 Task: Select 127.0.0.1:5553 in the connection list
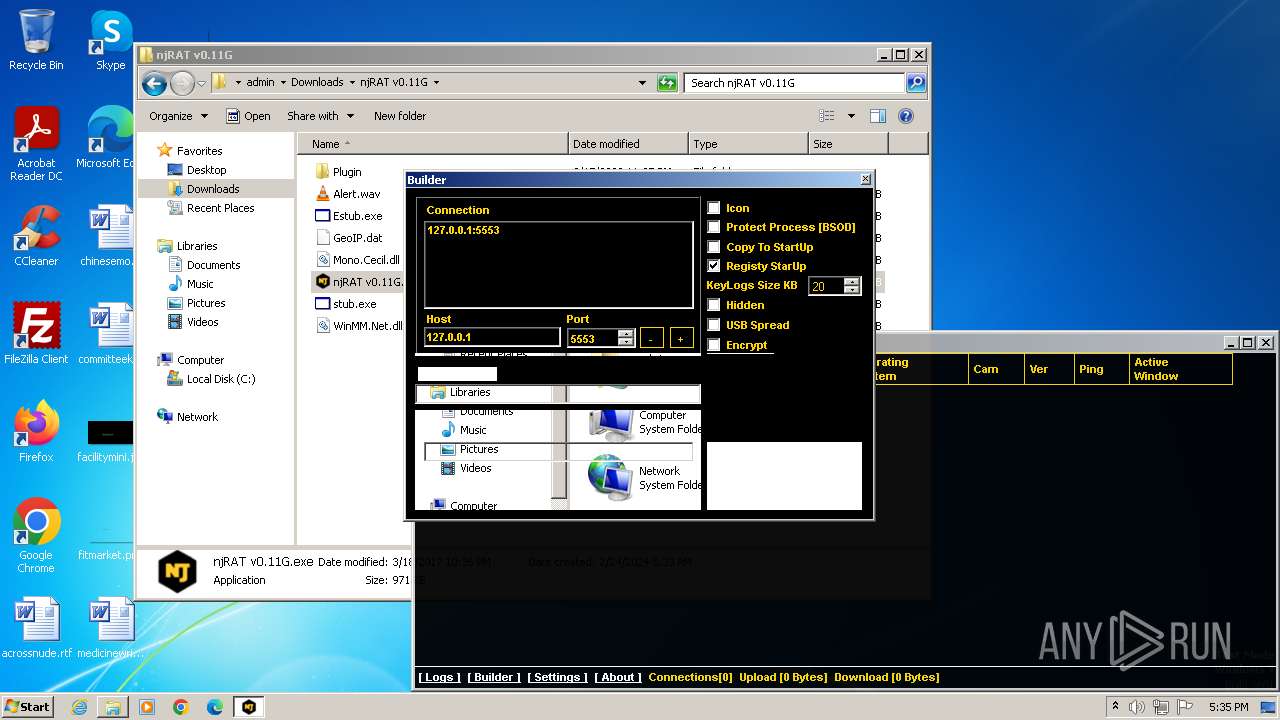click(463, 230)
